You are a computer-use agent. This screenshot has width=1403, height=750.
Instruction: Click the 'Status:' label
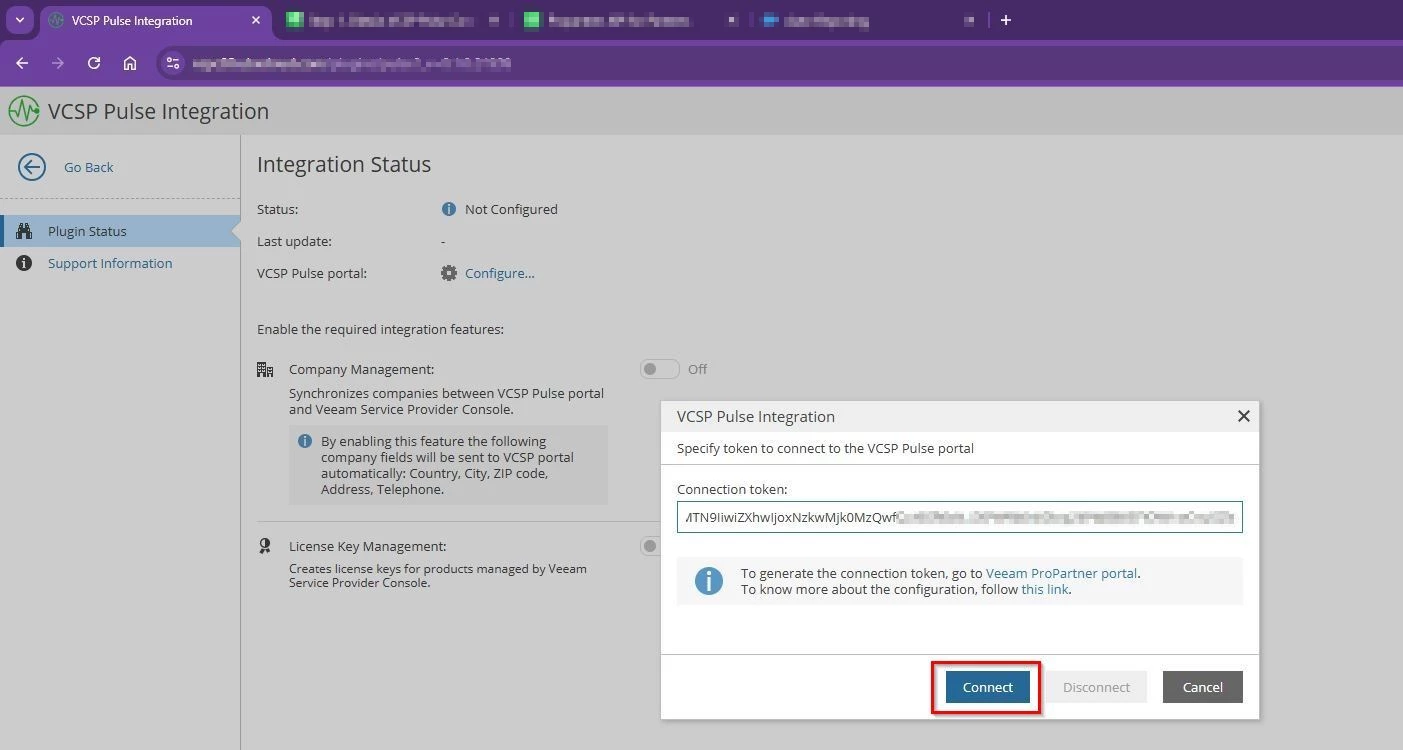tap(277, 209)
